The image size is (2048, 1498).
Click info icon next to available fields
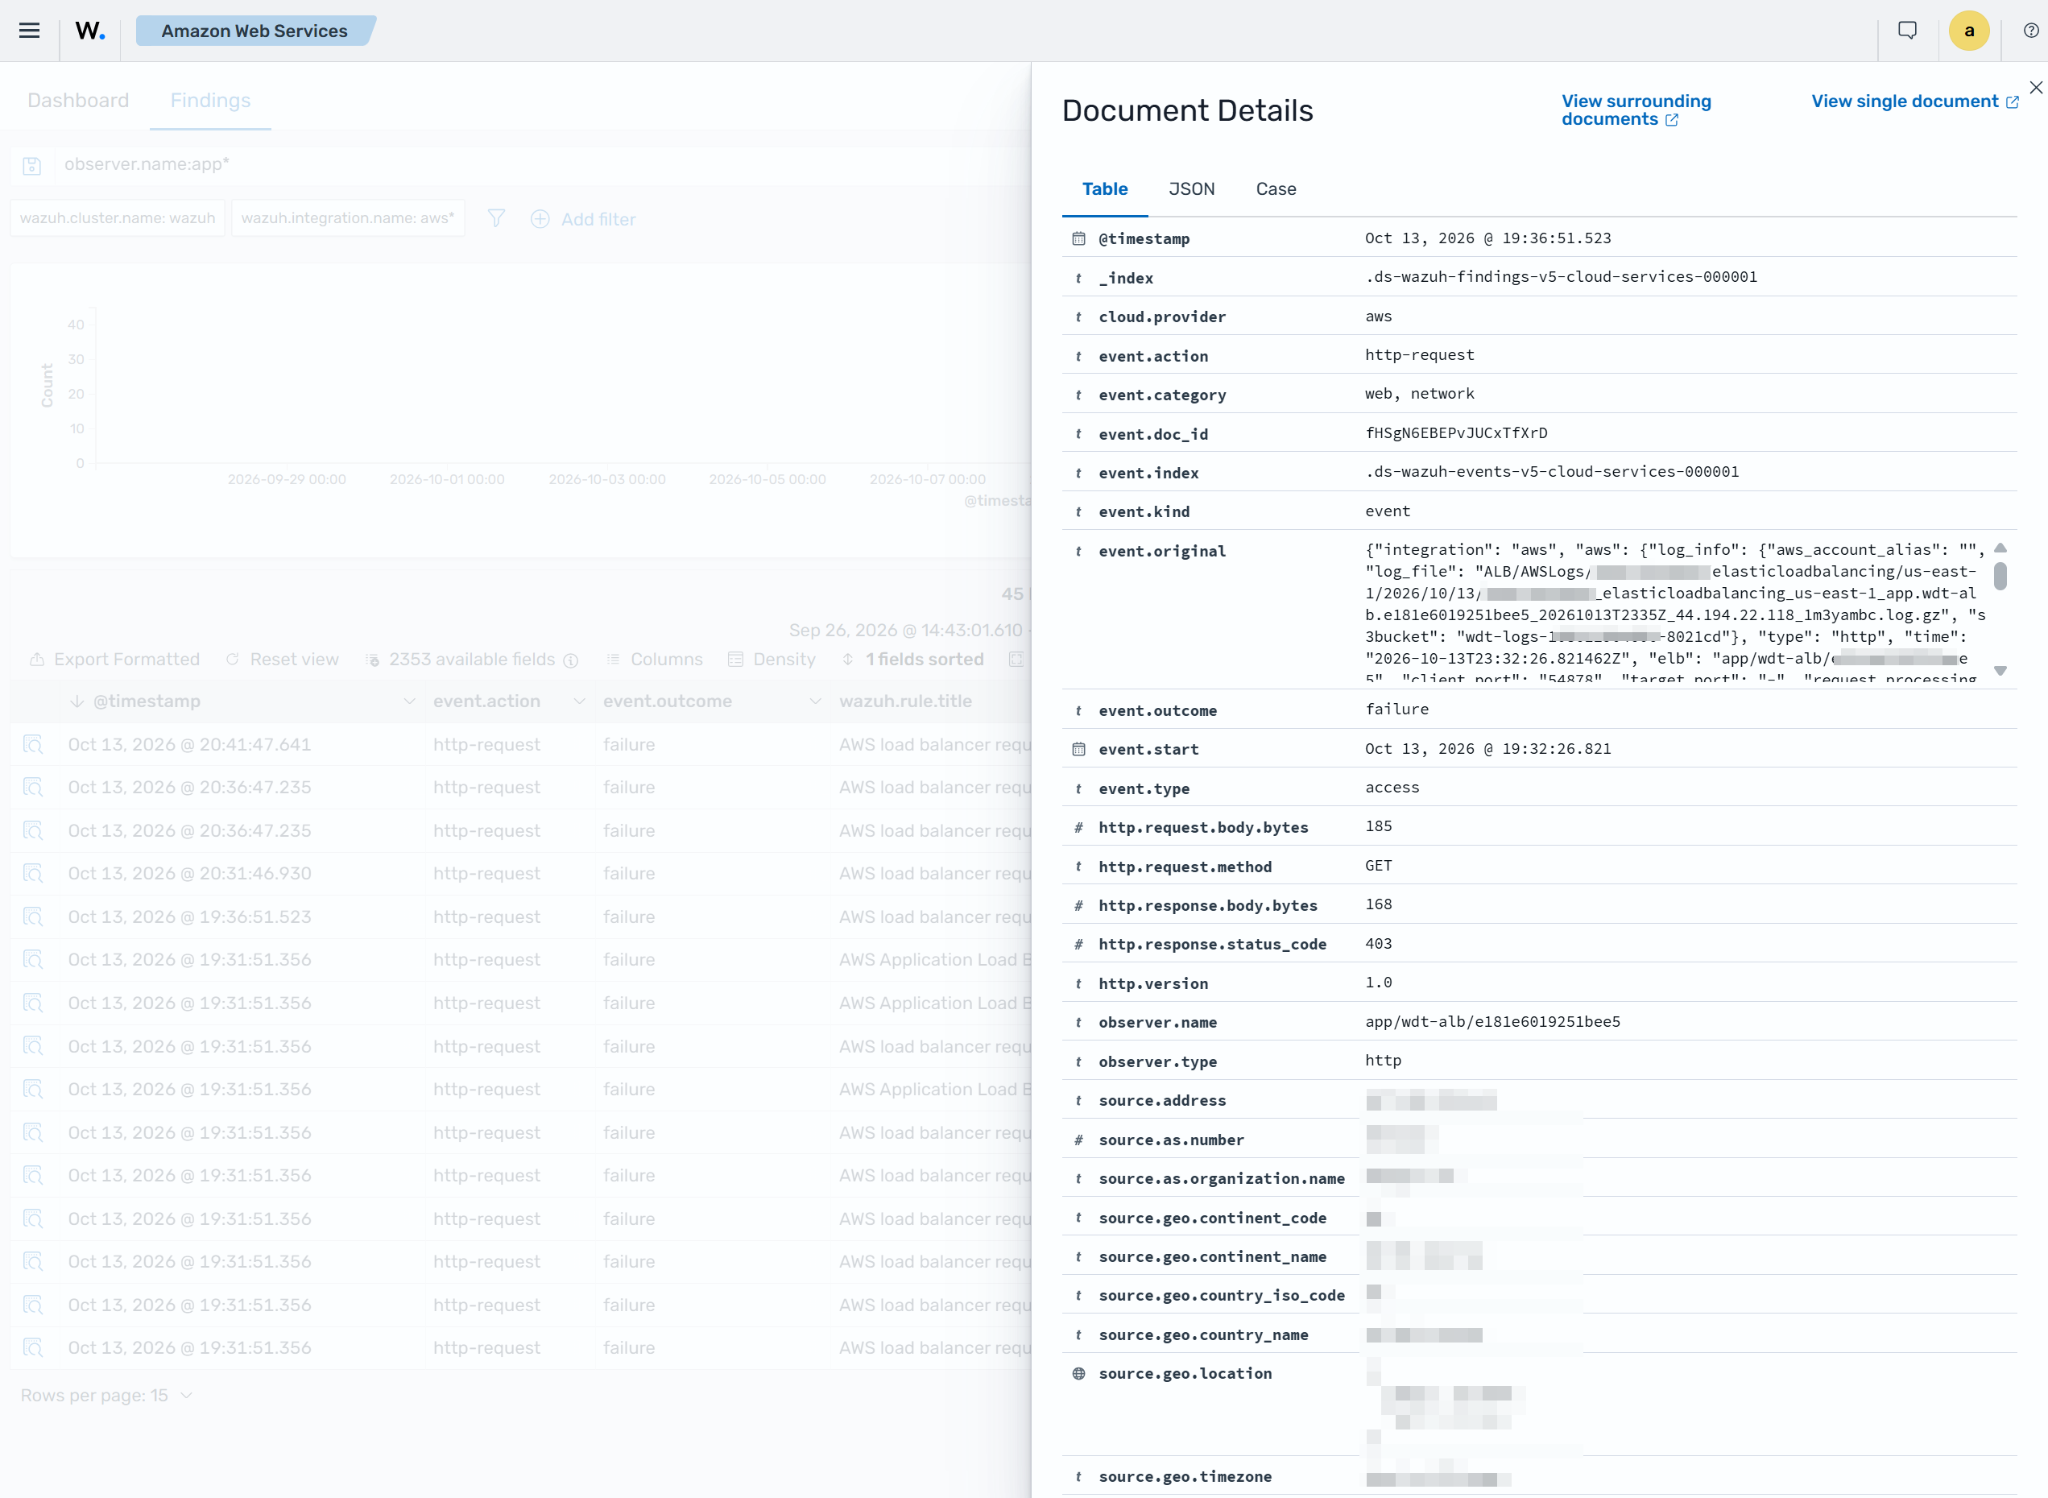(x=571, y=660)
